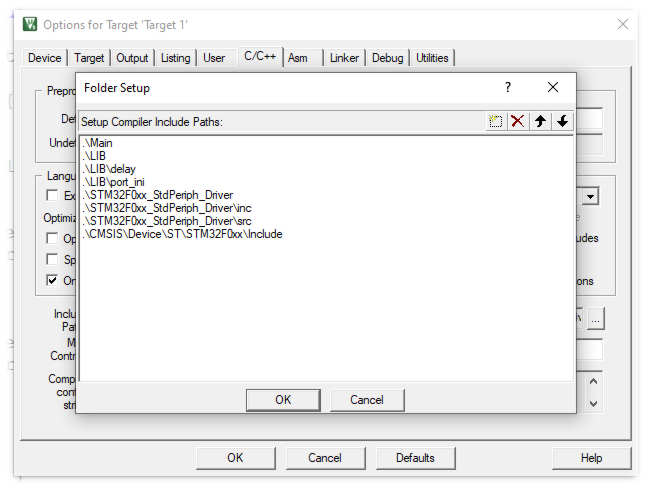Confirm Folder Setup with OK
This screenshot has height=490, width=648.
point(283,400)
